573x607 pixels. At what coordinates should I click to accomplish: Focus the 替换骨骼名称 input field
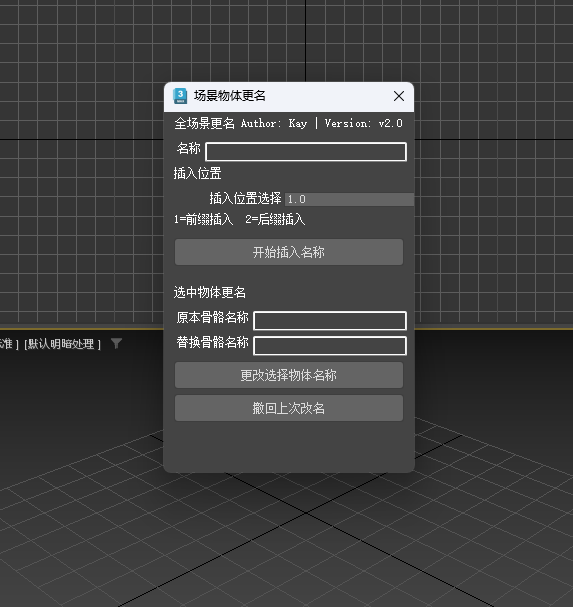pos(330,345)
